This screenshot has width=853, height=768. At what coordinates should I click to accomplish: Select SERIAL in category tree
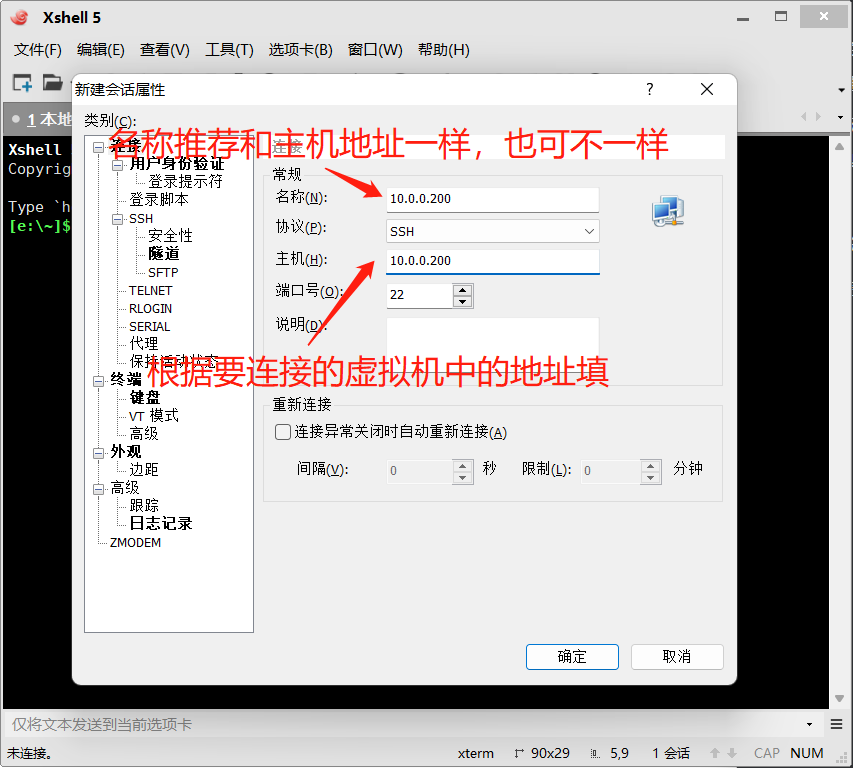150,327
